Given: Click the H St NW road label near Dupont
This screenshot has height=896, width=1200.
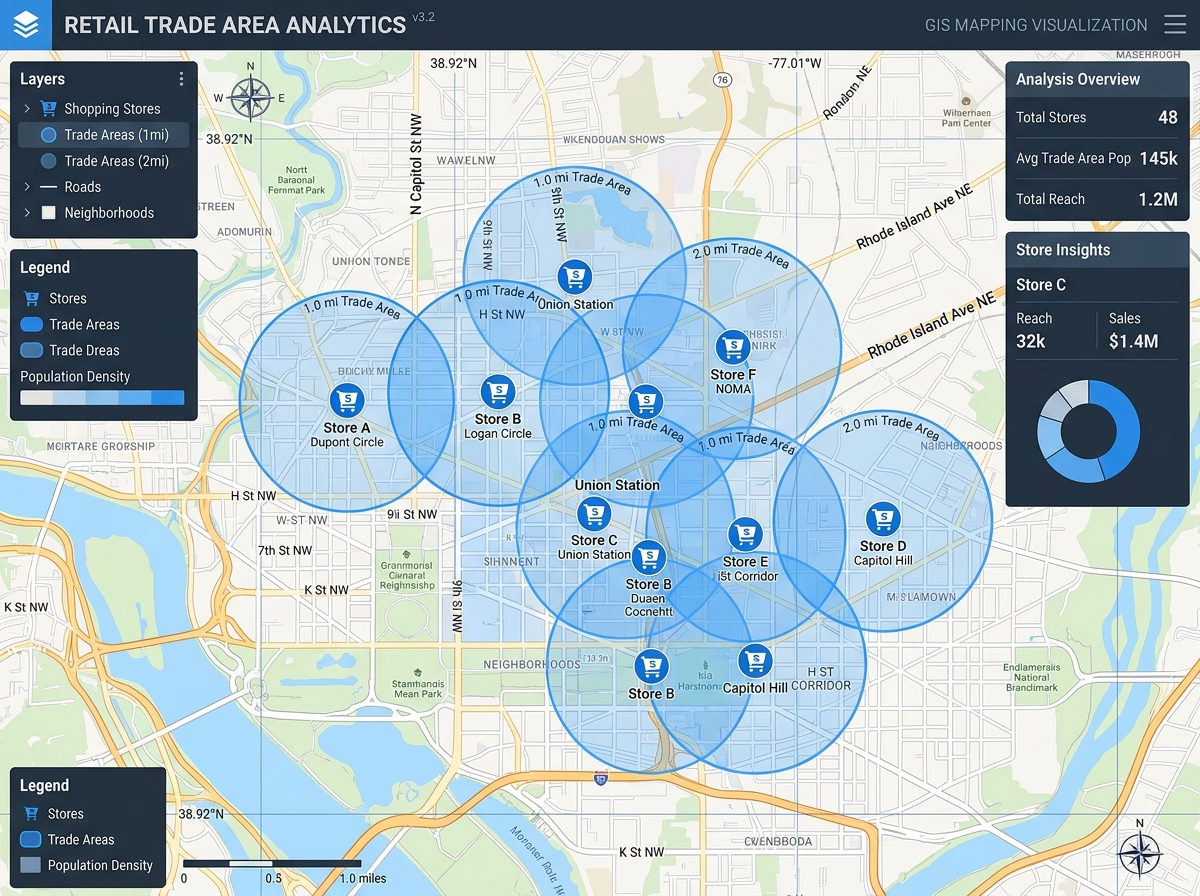Looking at the screenshot, I should tap(255, 496).
